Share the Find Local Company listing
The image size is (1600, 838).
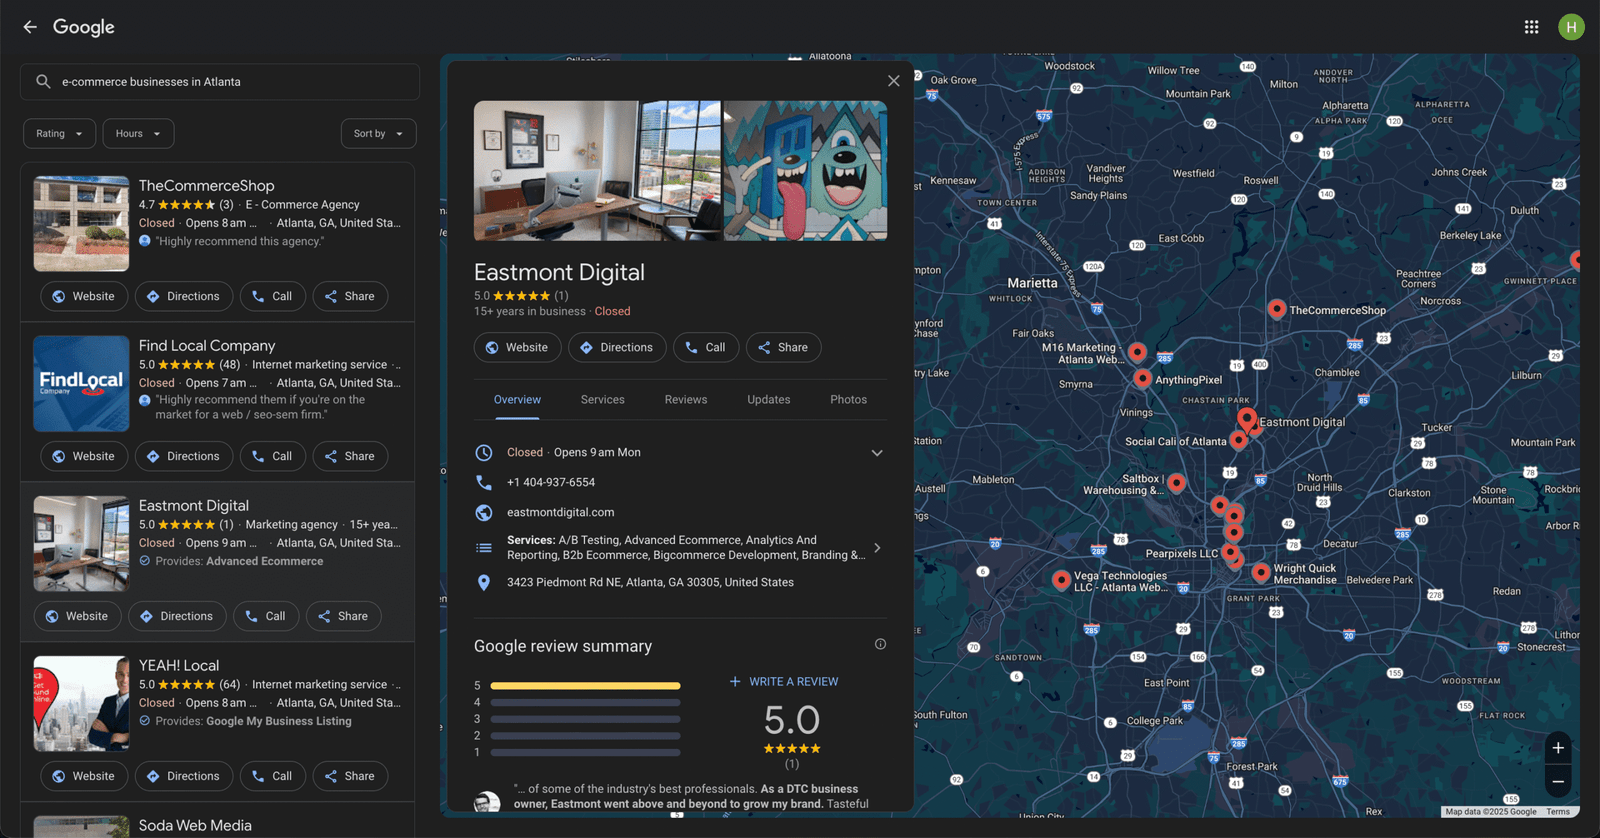(350, 456)
